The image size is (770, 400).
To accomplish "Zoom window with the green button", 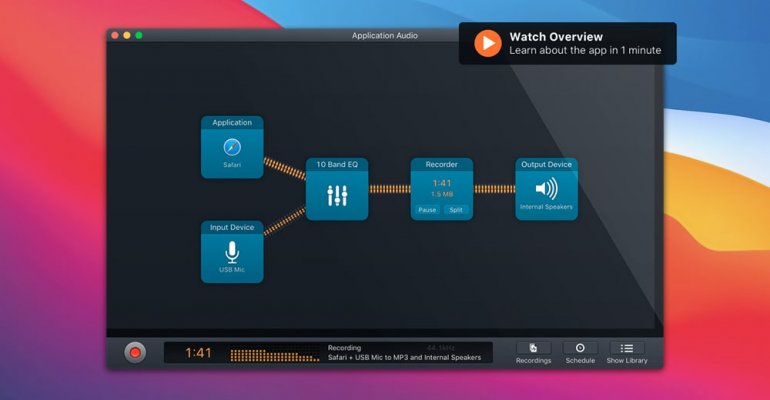I will (x=139, y=35).
